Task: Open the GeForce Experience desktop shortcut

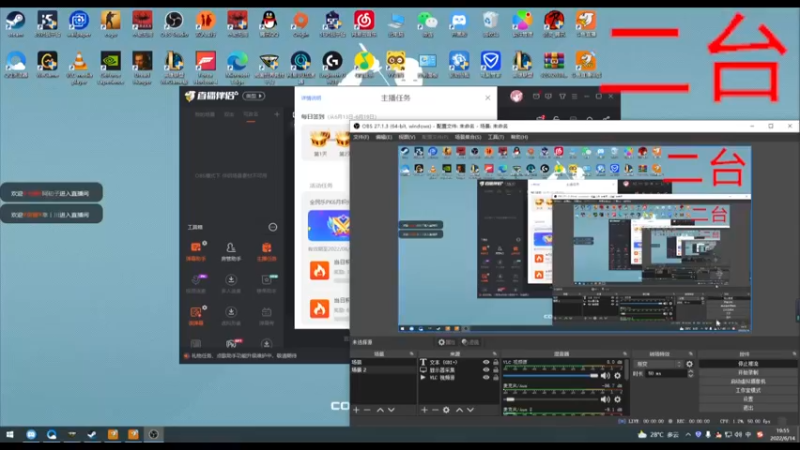Action: coord(110,67)
